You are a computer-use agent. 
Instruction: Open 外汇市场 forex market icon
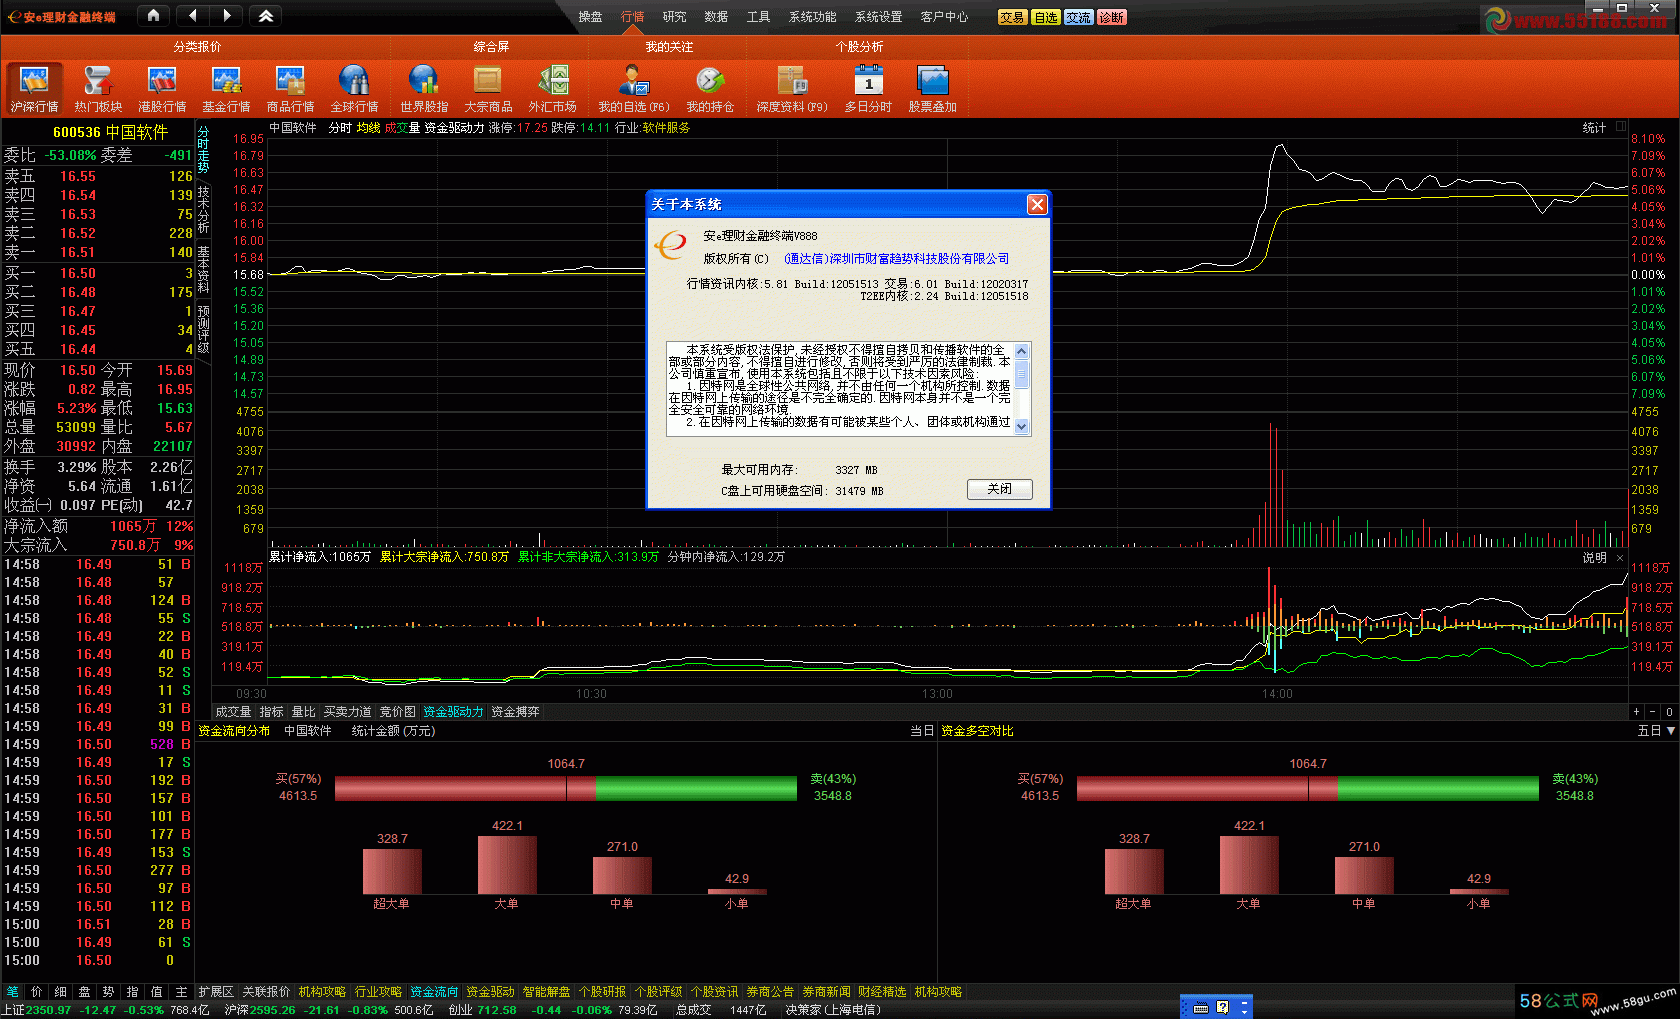click(552, 89)
